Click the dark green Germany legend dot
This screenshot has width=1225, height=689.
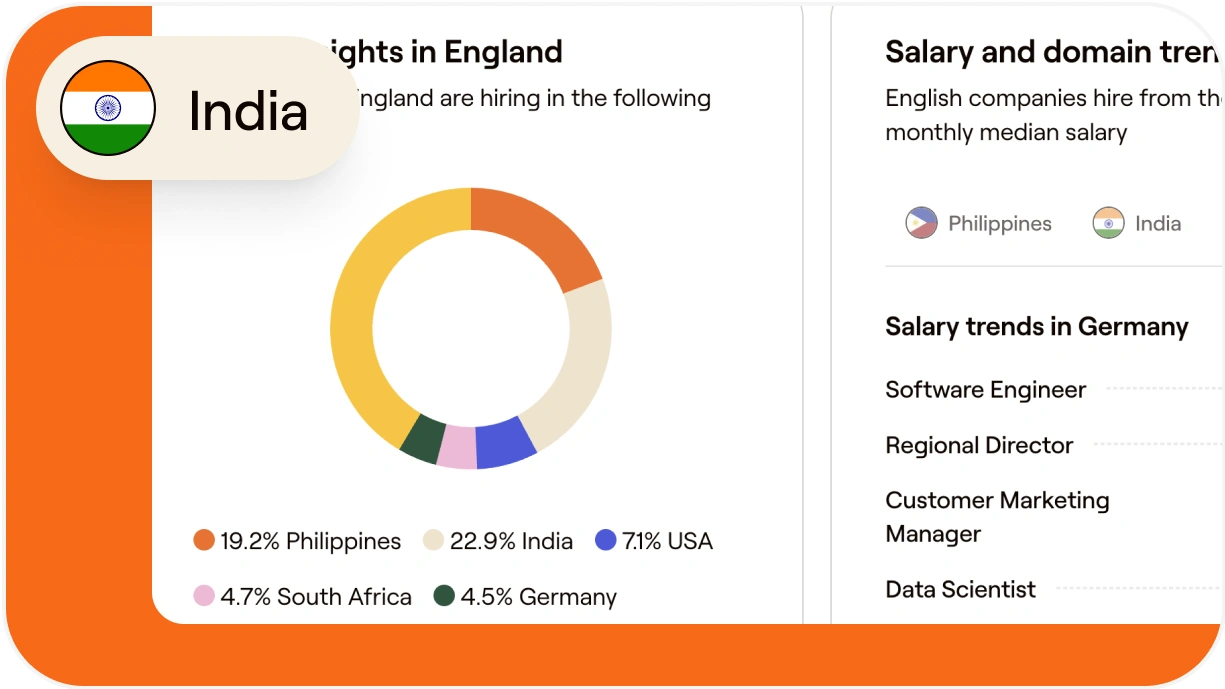pos(444,596)
